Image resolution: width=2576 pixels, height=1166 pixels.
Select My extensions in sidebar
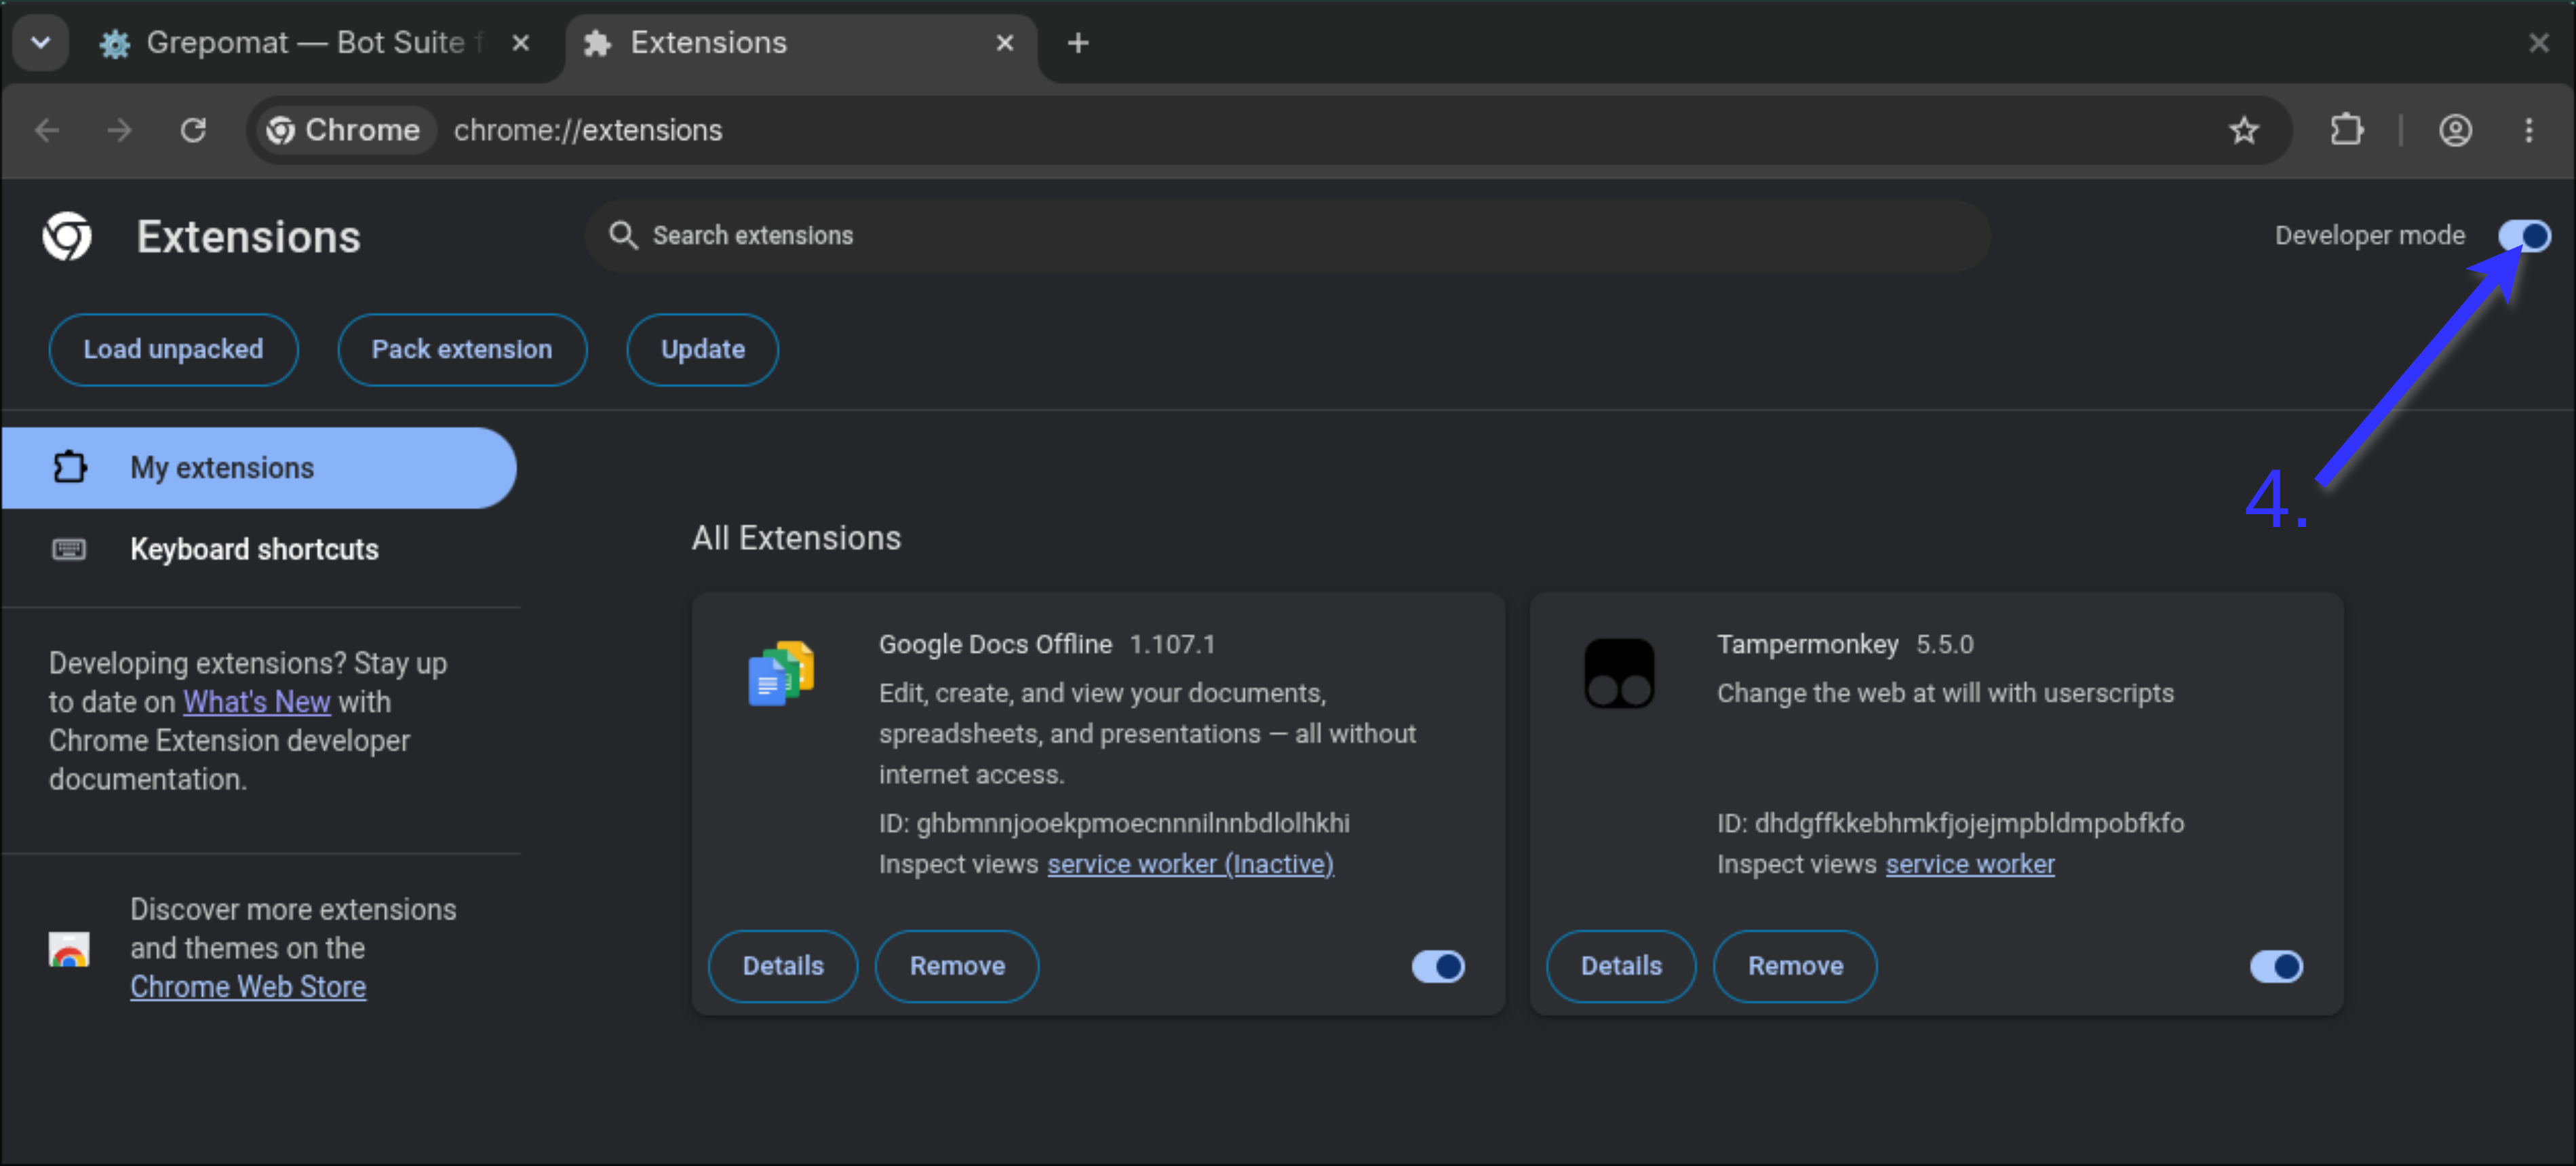point(258,468)
